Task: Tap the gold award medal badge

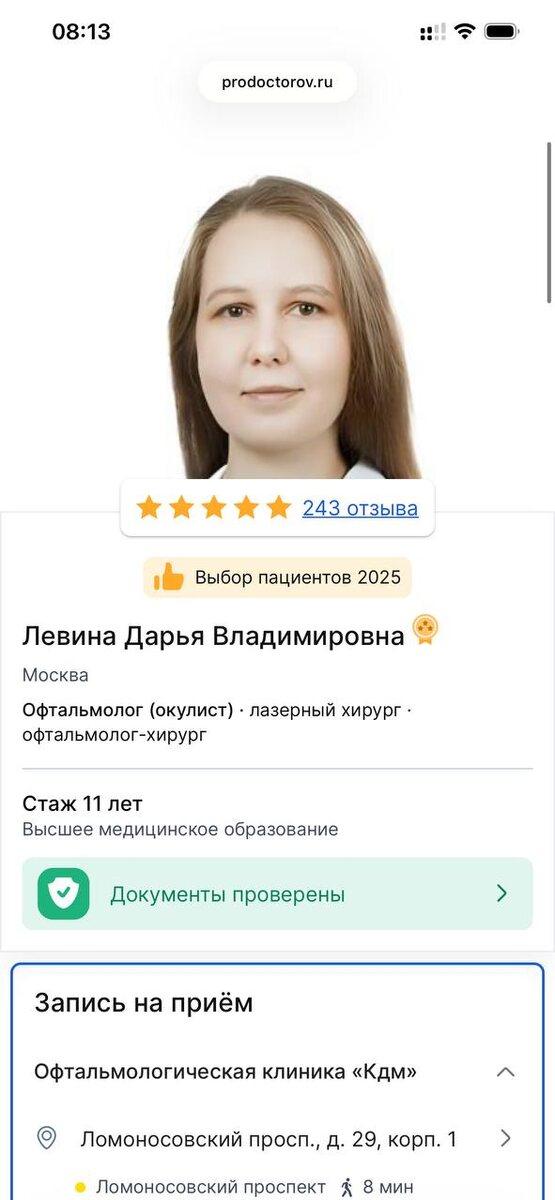Action: click(x=425, y=630)
